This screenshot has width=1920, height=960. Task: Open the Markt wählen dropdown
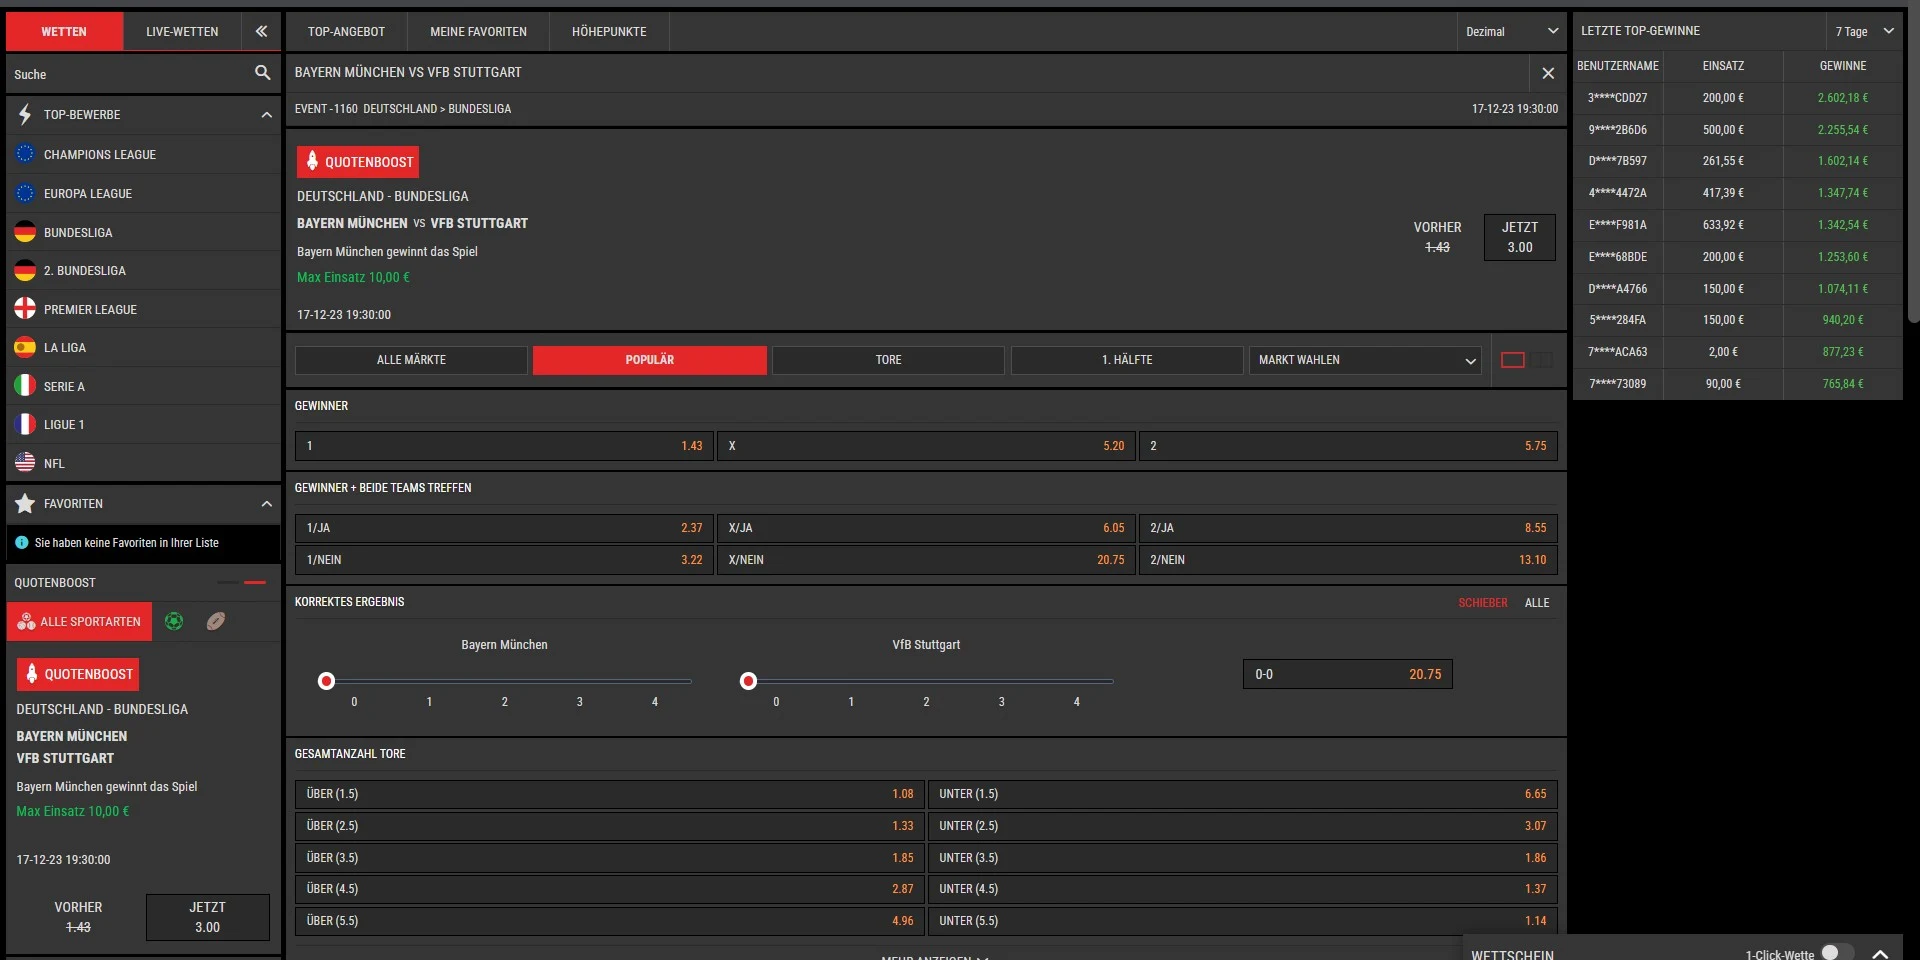1365,360
